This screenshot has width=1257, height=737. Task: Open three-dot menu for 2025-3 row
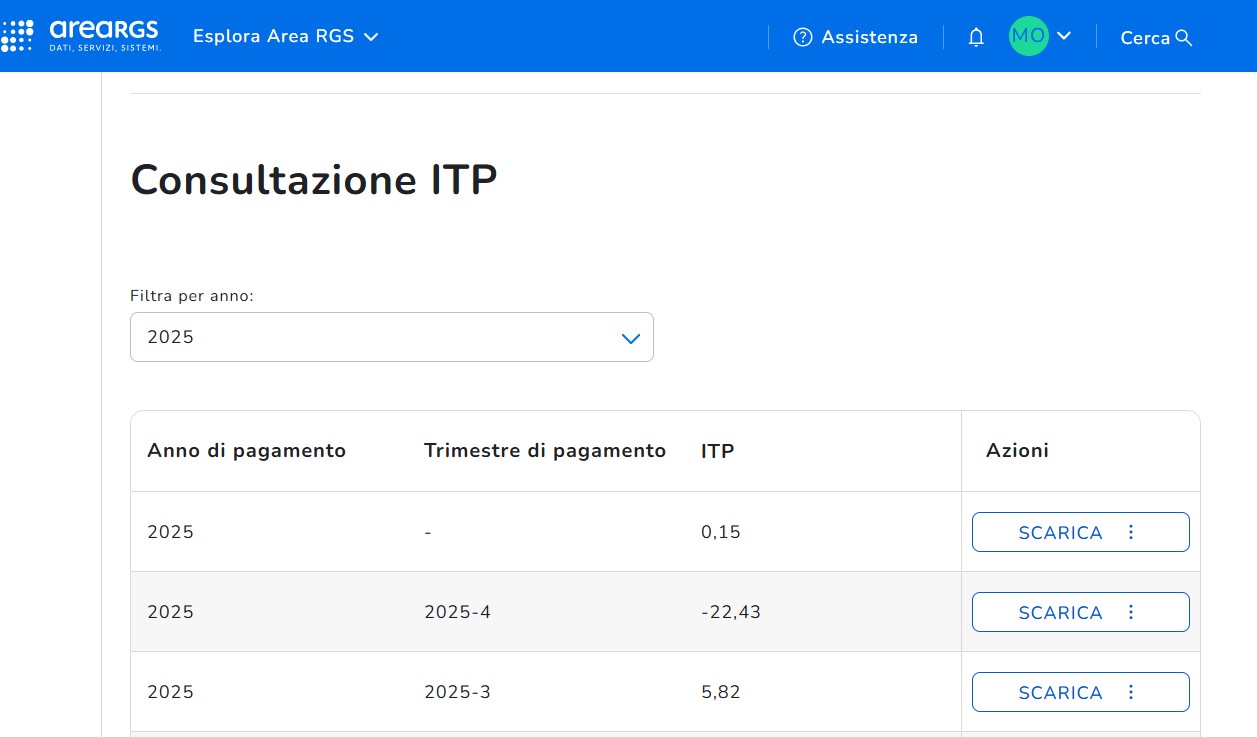[1131, 692]
